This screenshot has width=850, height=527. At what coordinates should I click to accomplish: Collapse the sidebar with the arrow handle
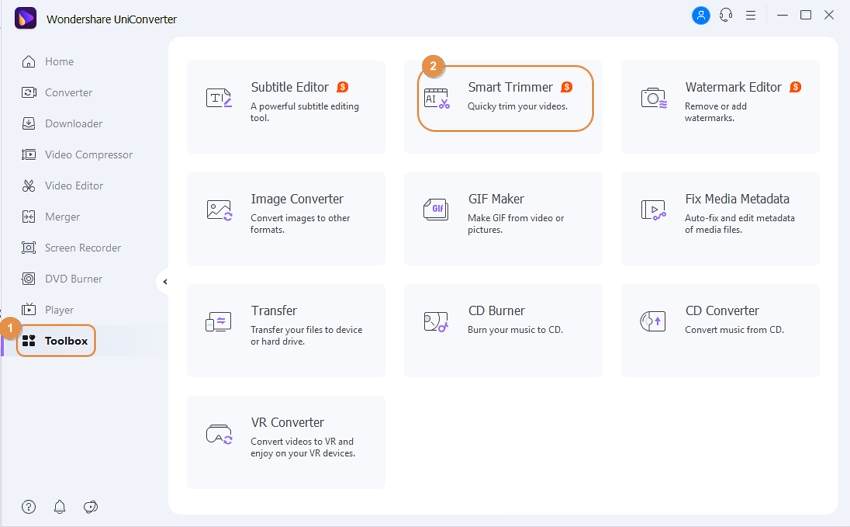(164, 282)
